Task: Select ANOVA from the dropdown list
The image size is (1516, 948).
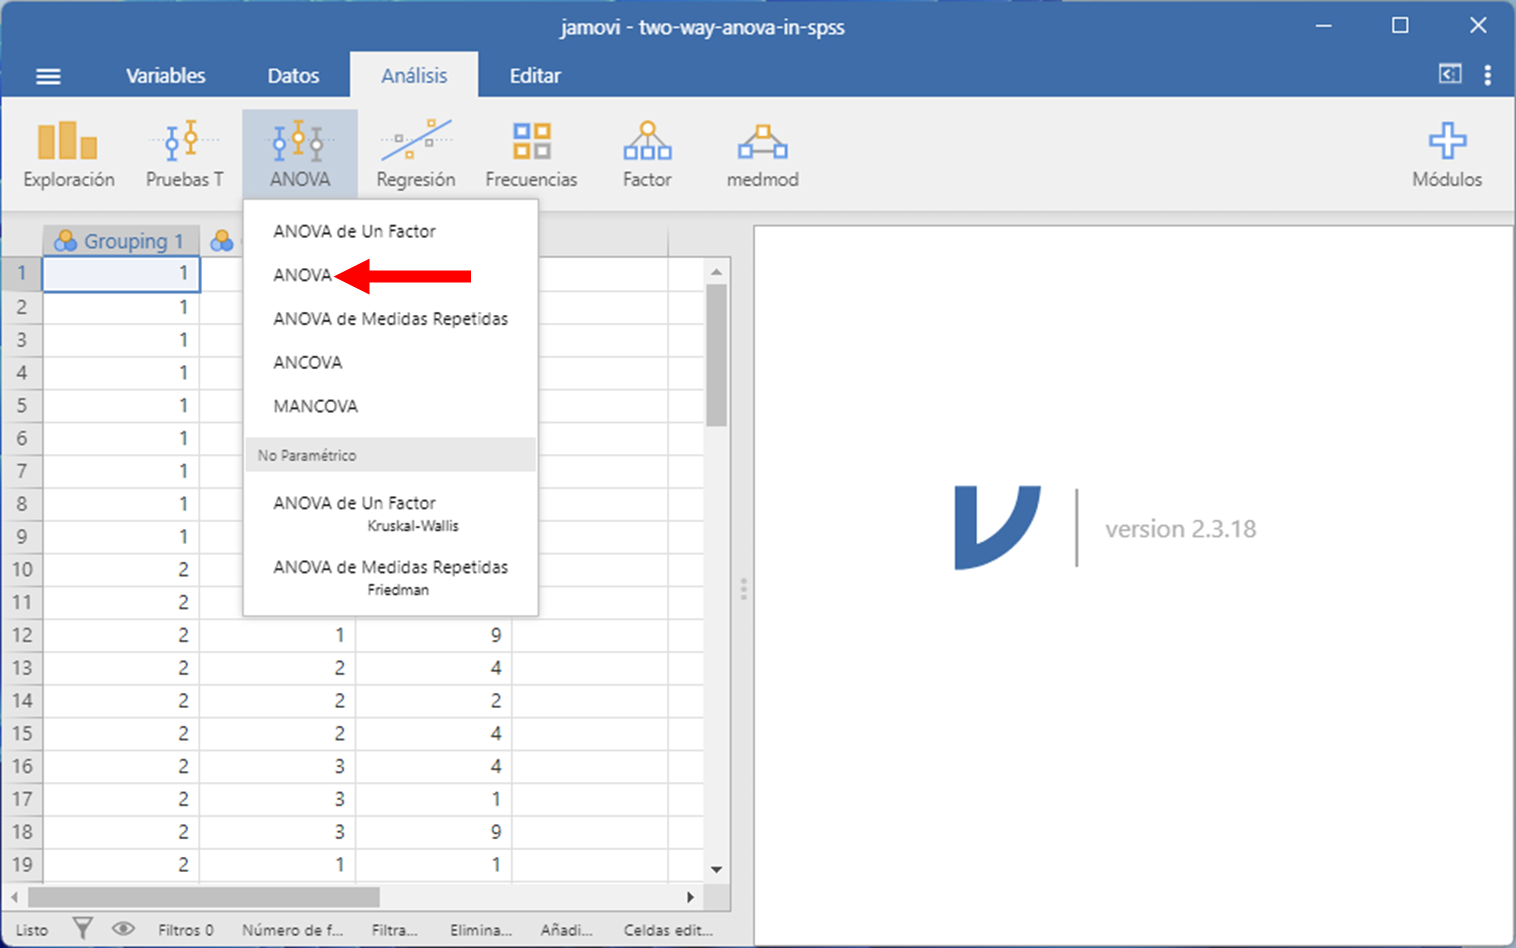Action: [302, 275]
